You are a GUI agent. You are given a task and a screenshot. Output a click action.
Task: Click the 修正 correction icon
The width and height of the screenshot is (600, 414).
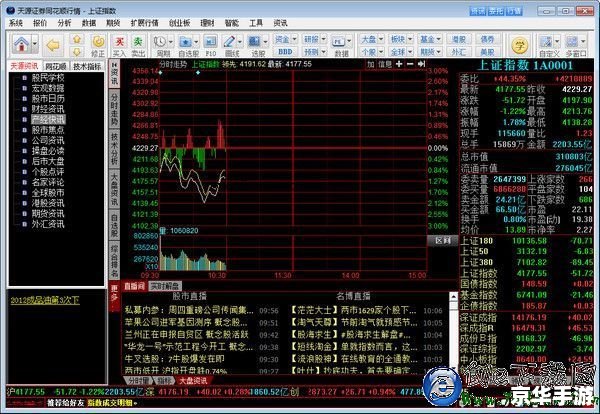[98, 45]
